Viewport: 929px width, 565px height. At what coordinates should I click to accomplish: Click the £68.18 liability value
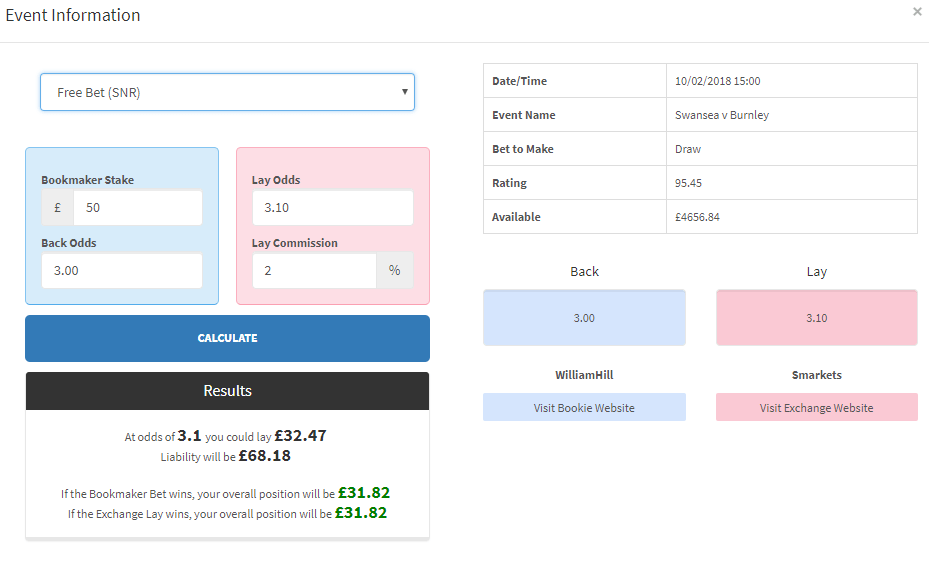[265, 456]
